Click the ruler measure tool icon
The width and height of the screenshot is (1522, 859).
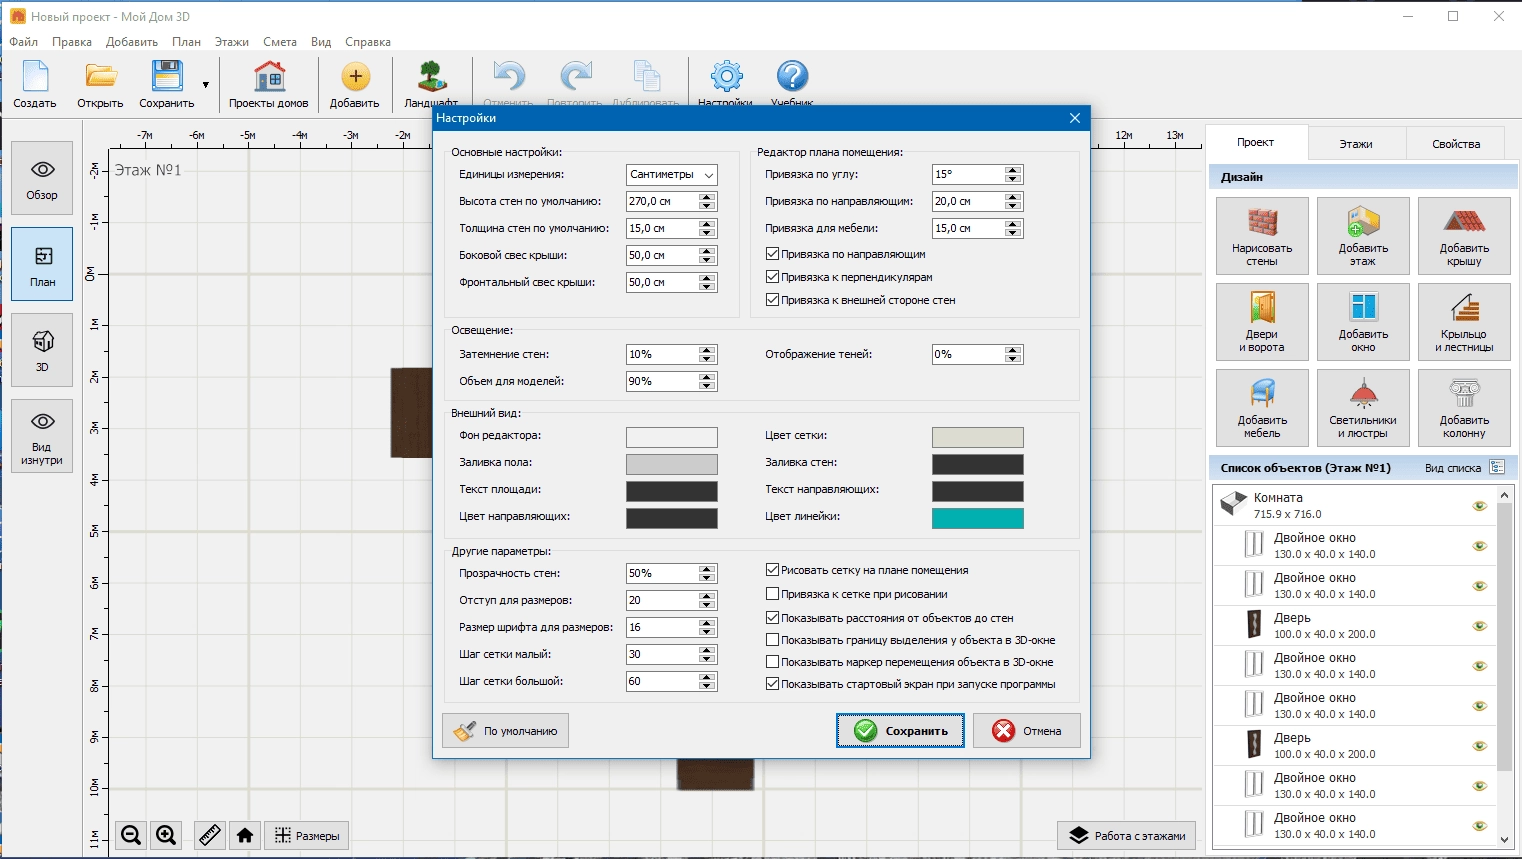(210, 835)
